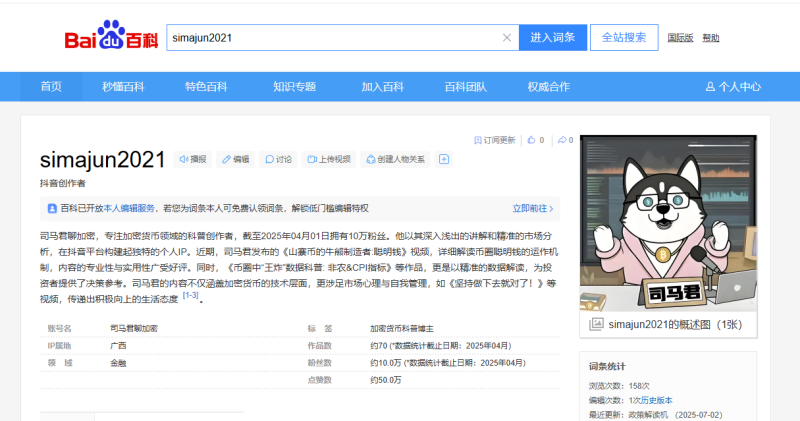Click the 抖音创作者 subtitle text

[x=63, y=183]
